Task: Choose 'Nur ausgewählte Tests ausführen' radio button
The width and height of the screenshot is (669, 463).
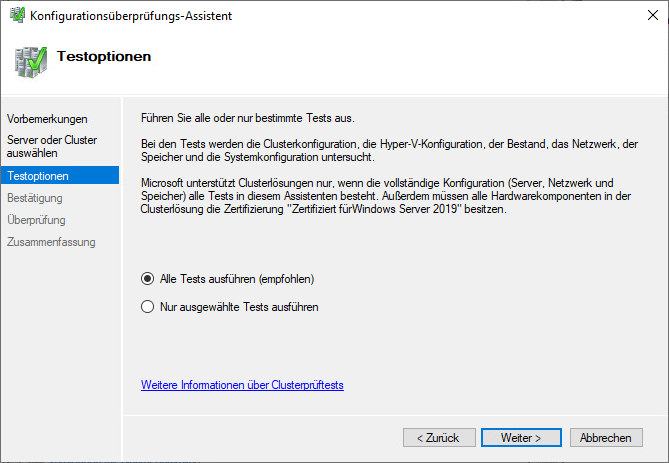Action: 148,307
